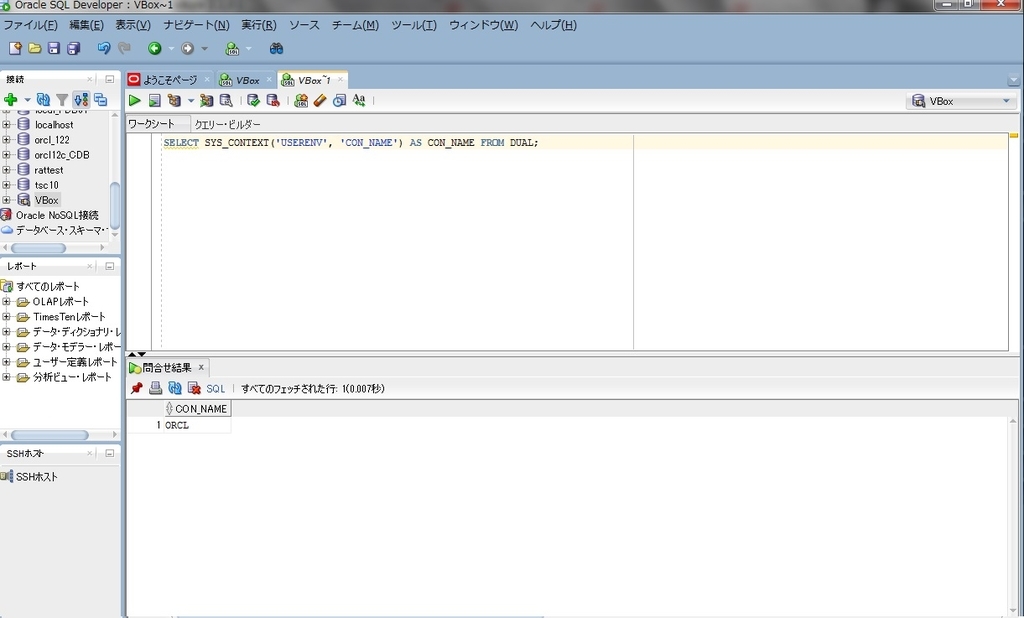Clear the worksheet with the eraser icon
The image size is (1024, 618).
tap(320, 101)
